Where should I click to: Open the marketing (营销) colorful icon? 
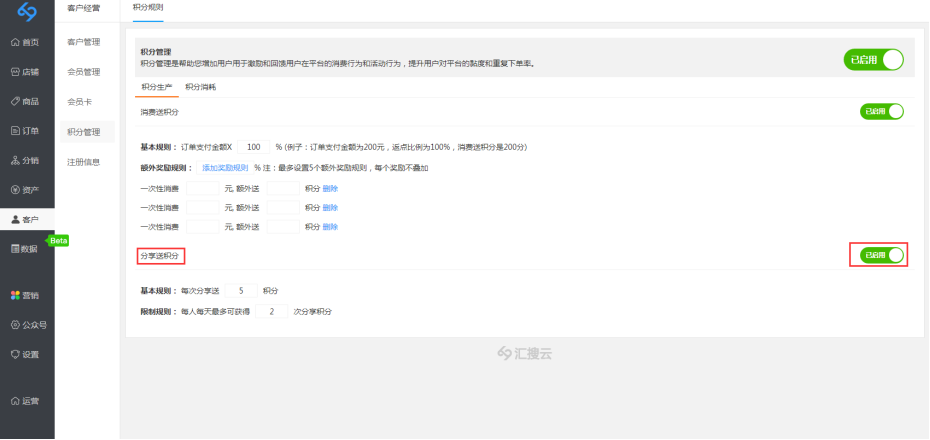(x=15, y=295)
